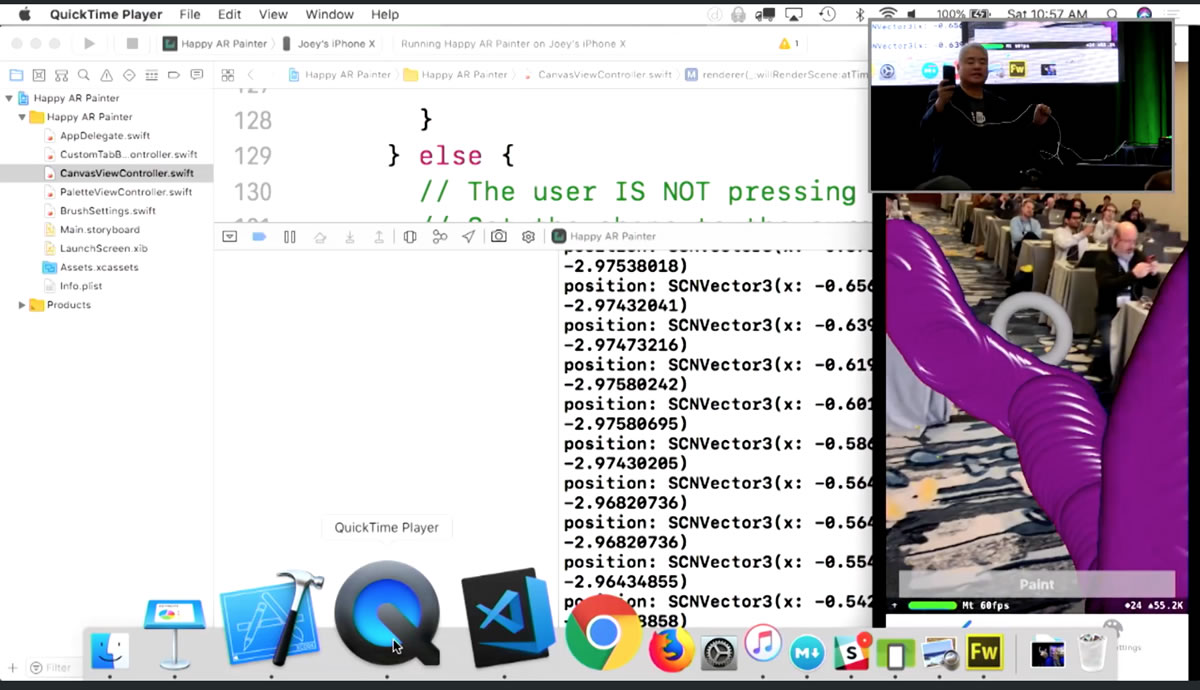This screenshot has width=1200, height=690.
Task: Open the Report navigator speech-bubble icon
Action: tap(197, 75)
